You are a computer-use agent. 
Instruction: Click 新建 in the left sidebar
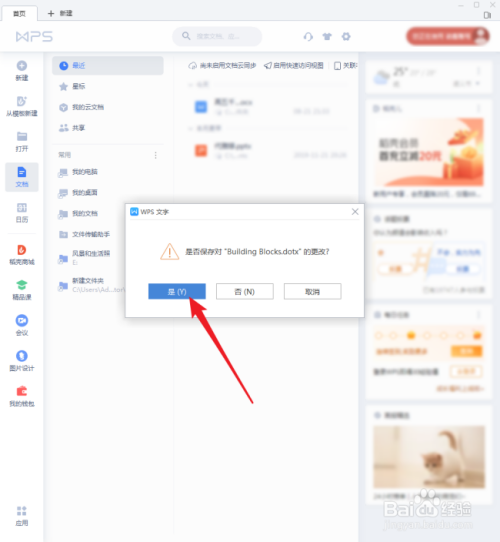22,71
